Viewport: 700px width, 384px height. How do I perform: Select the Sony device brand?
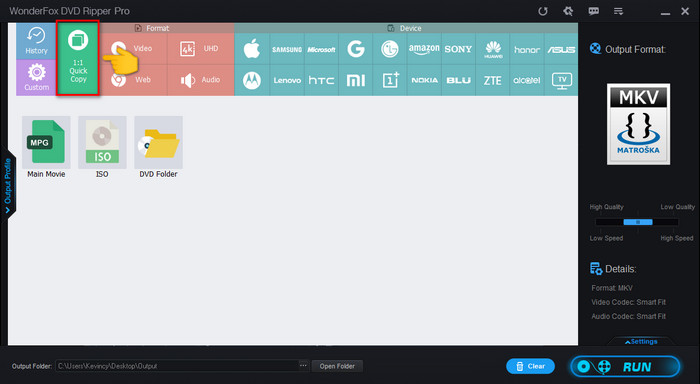point(458,49)
